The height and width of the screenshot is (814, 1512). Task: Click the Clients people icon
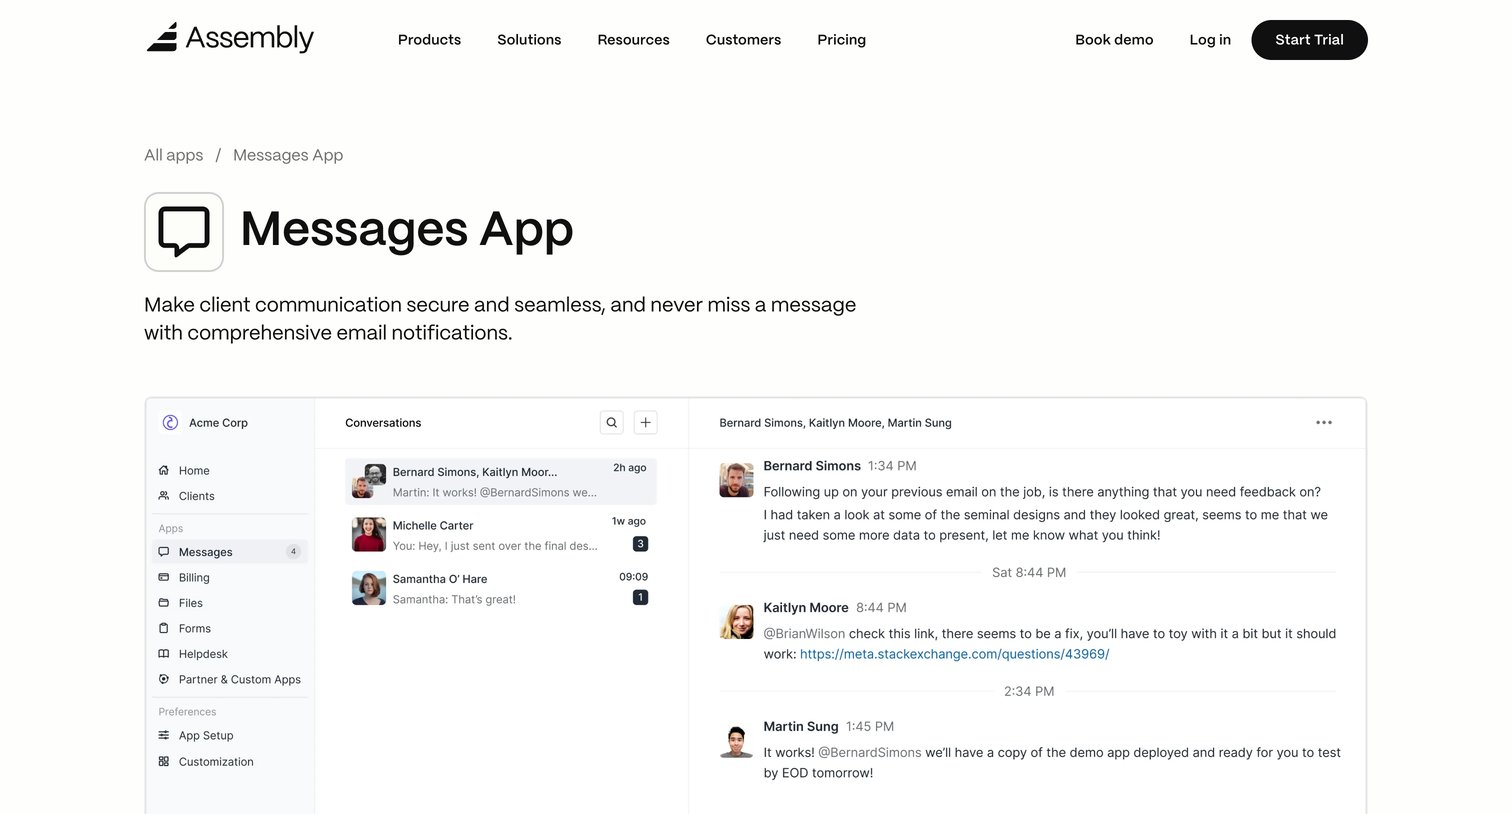pos(164,496)
